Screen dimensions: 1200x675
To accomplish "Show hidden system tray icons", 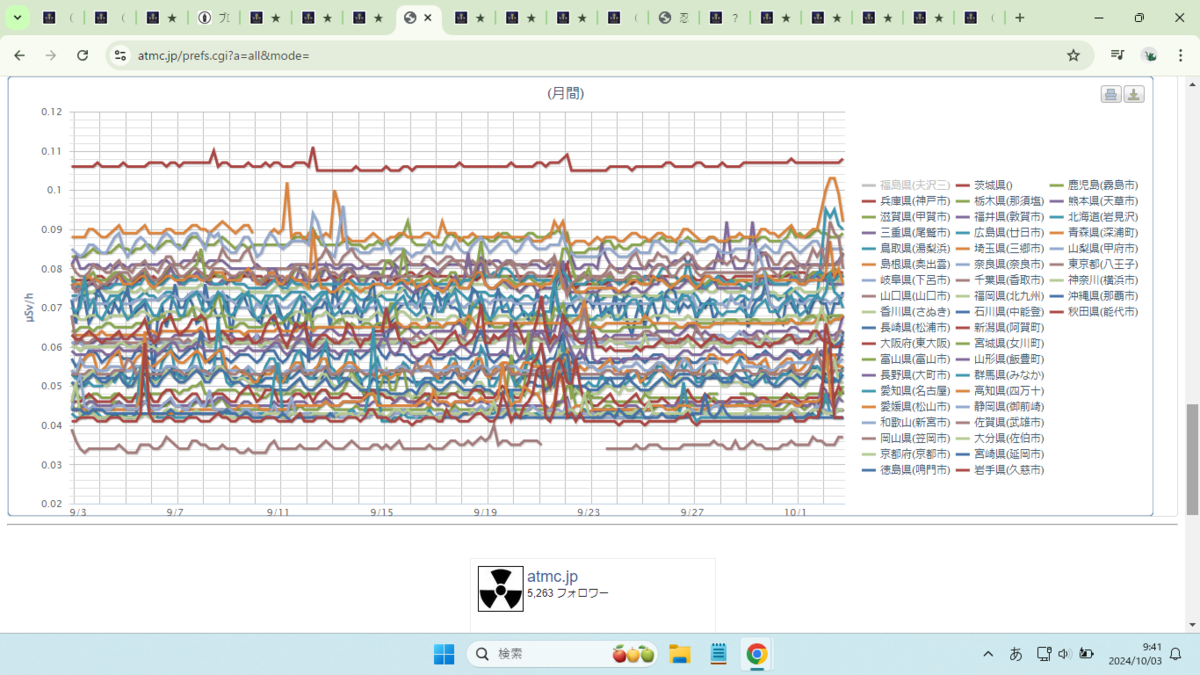I will pos(988,654).
